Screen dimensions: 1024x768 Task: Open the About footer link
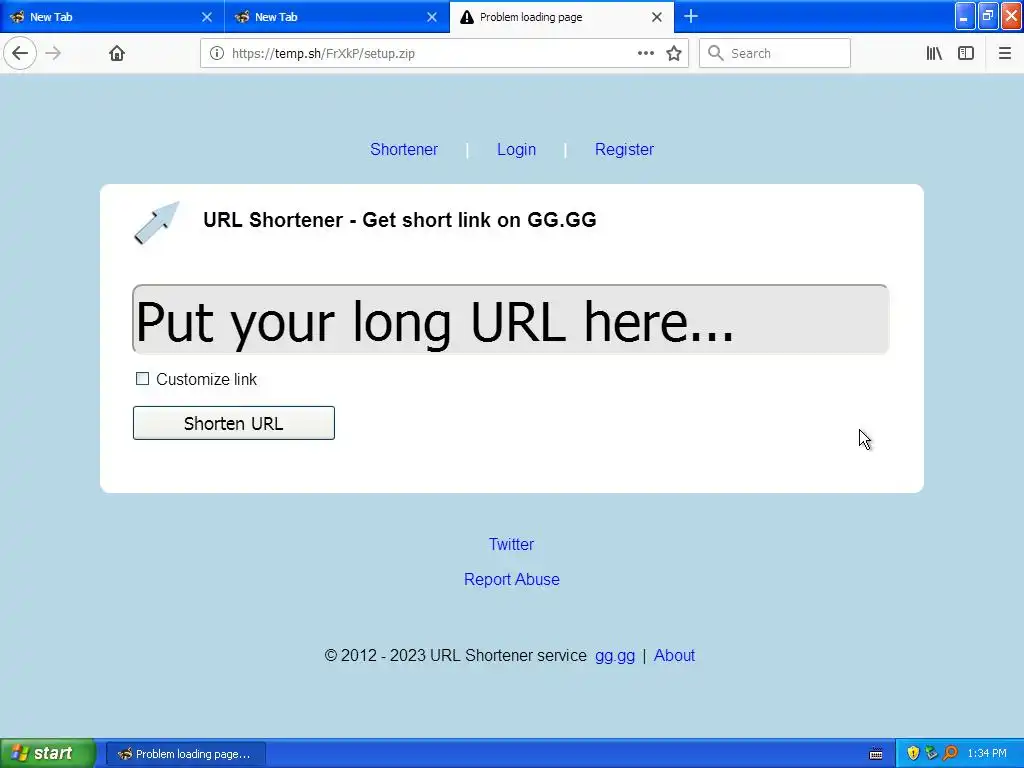tap(674, 655)
